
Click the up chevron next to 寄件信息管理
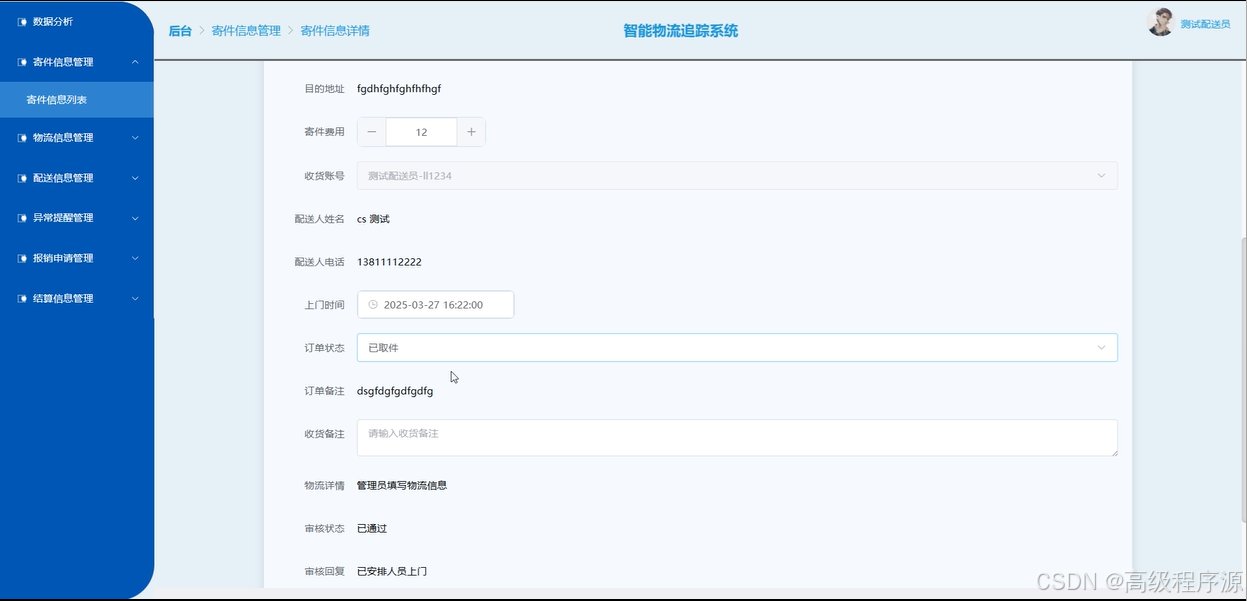point(135,62)
